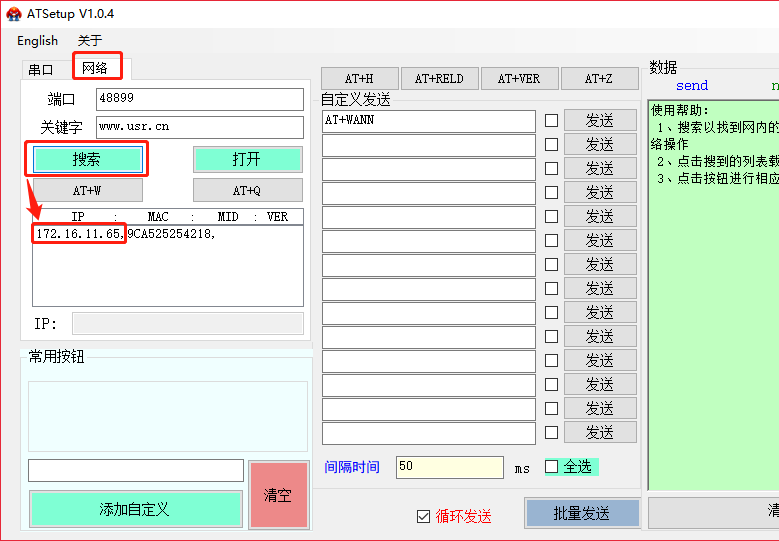Send the AT+W command
Viewport: 779px width, 541px height.
[87, 190]
